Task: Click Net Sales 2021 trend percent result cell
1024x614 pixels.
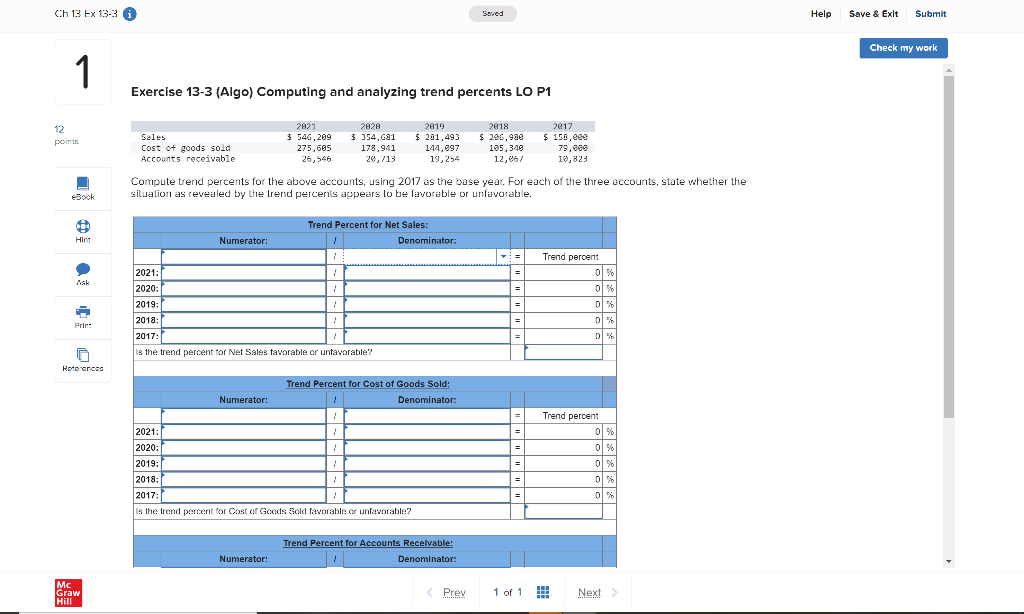Action: coord(563,272)
